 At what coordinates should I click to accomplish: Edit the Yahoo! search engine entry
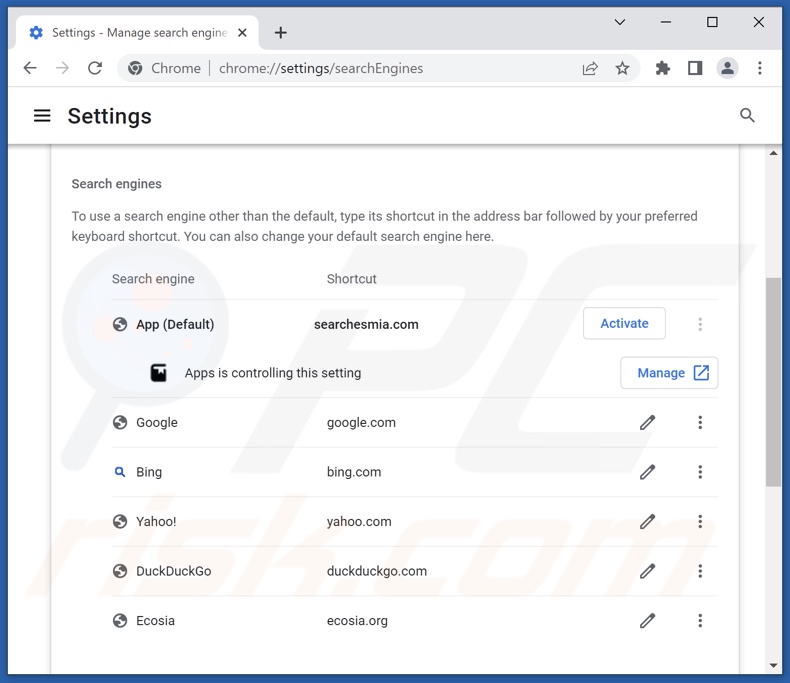tap(647, 522)
